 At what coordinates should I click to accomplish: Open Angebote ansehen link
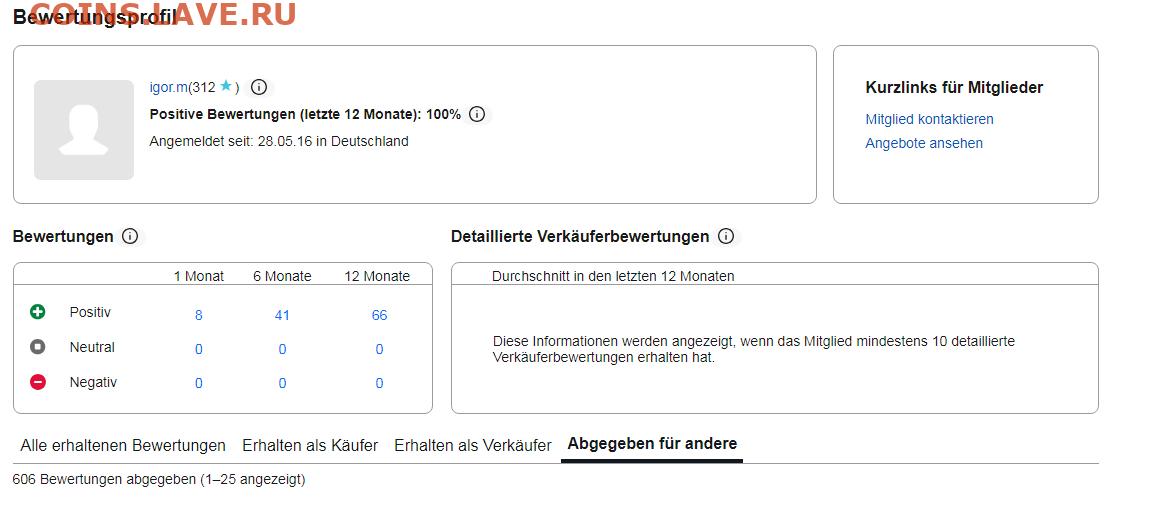pyautogui.click(x=924, y=143)
